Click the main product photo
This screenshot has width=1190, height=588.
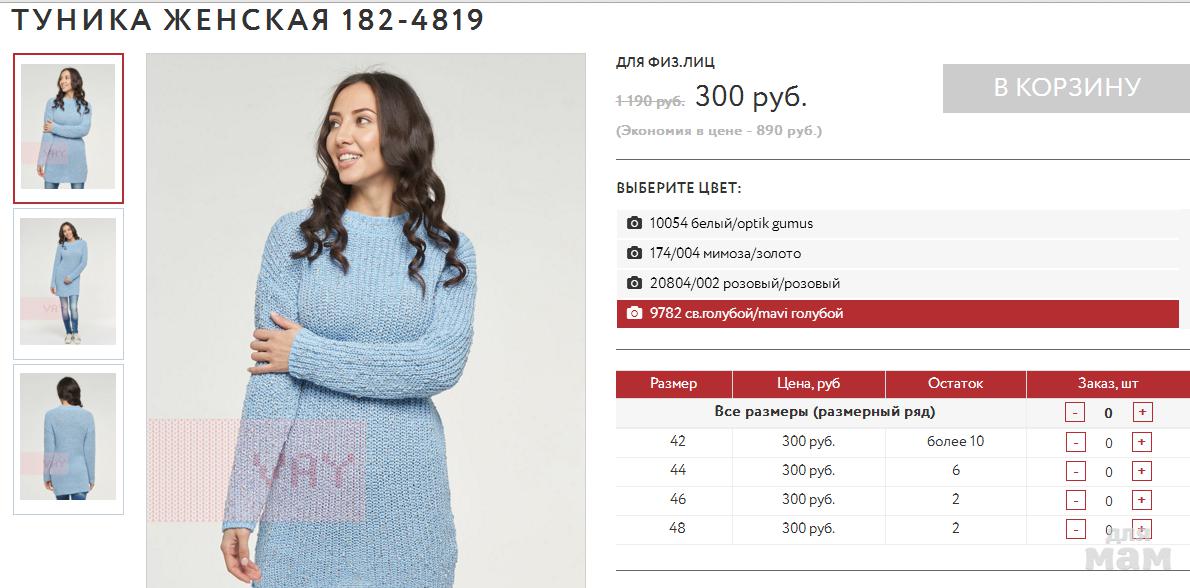366,320
